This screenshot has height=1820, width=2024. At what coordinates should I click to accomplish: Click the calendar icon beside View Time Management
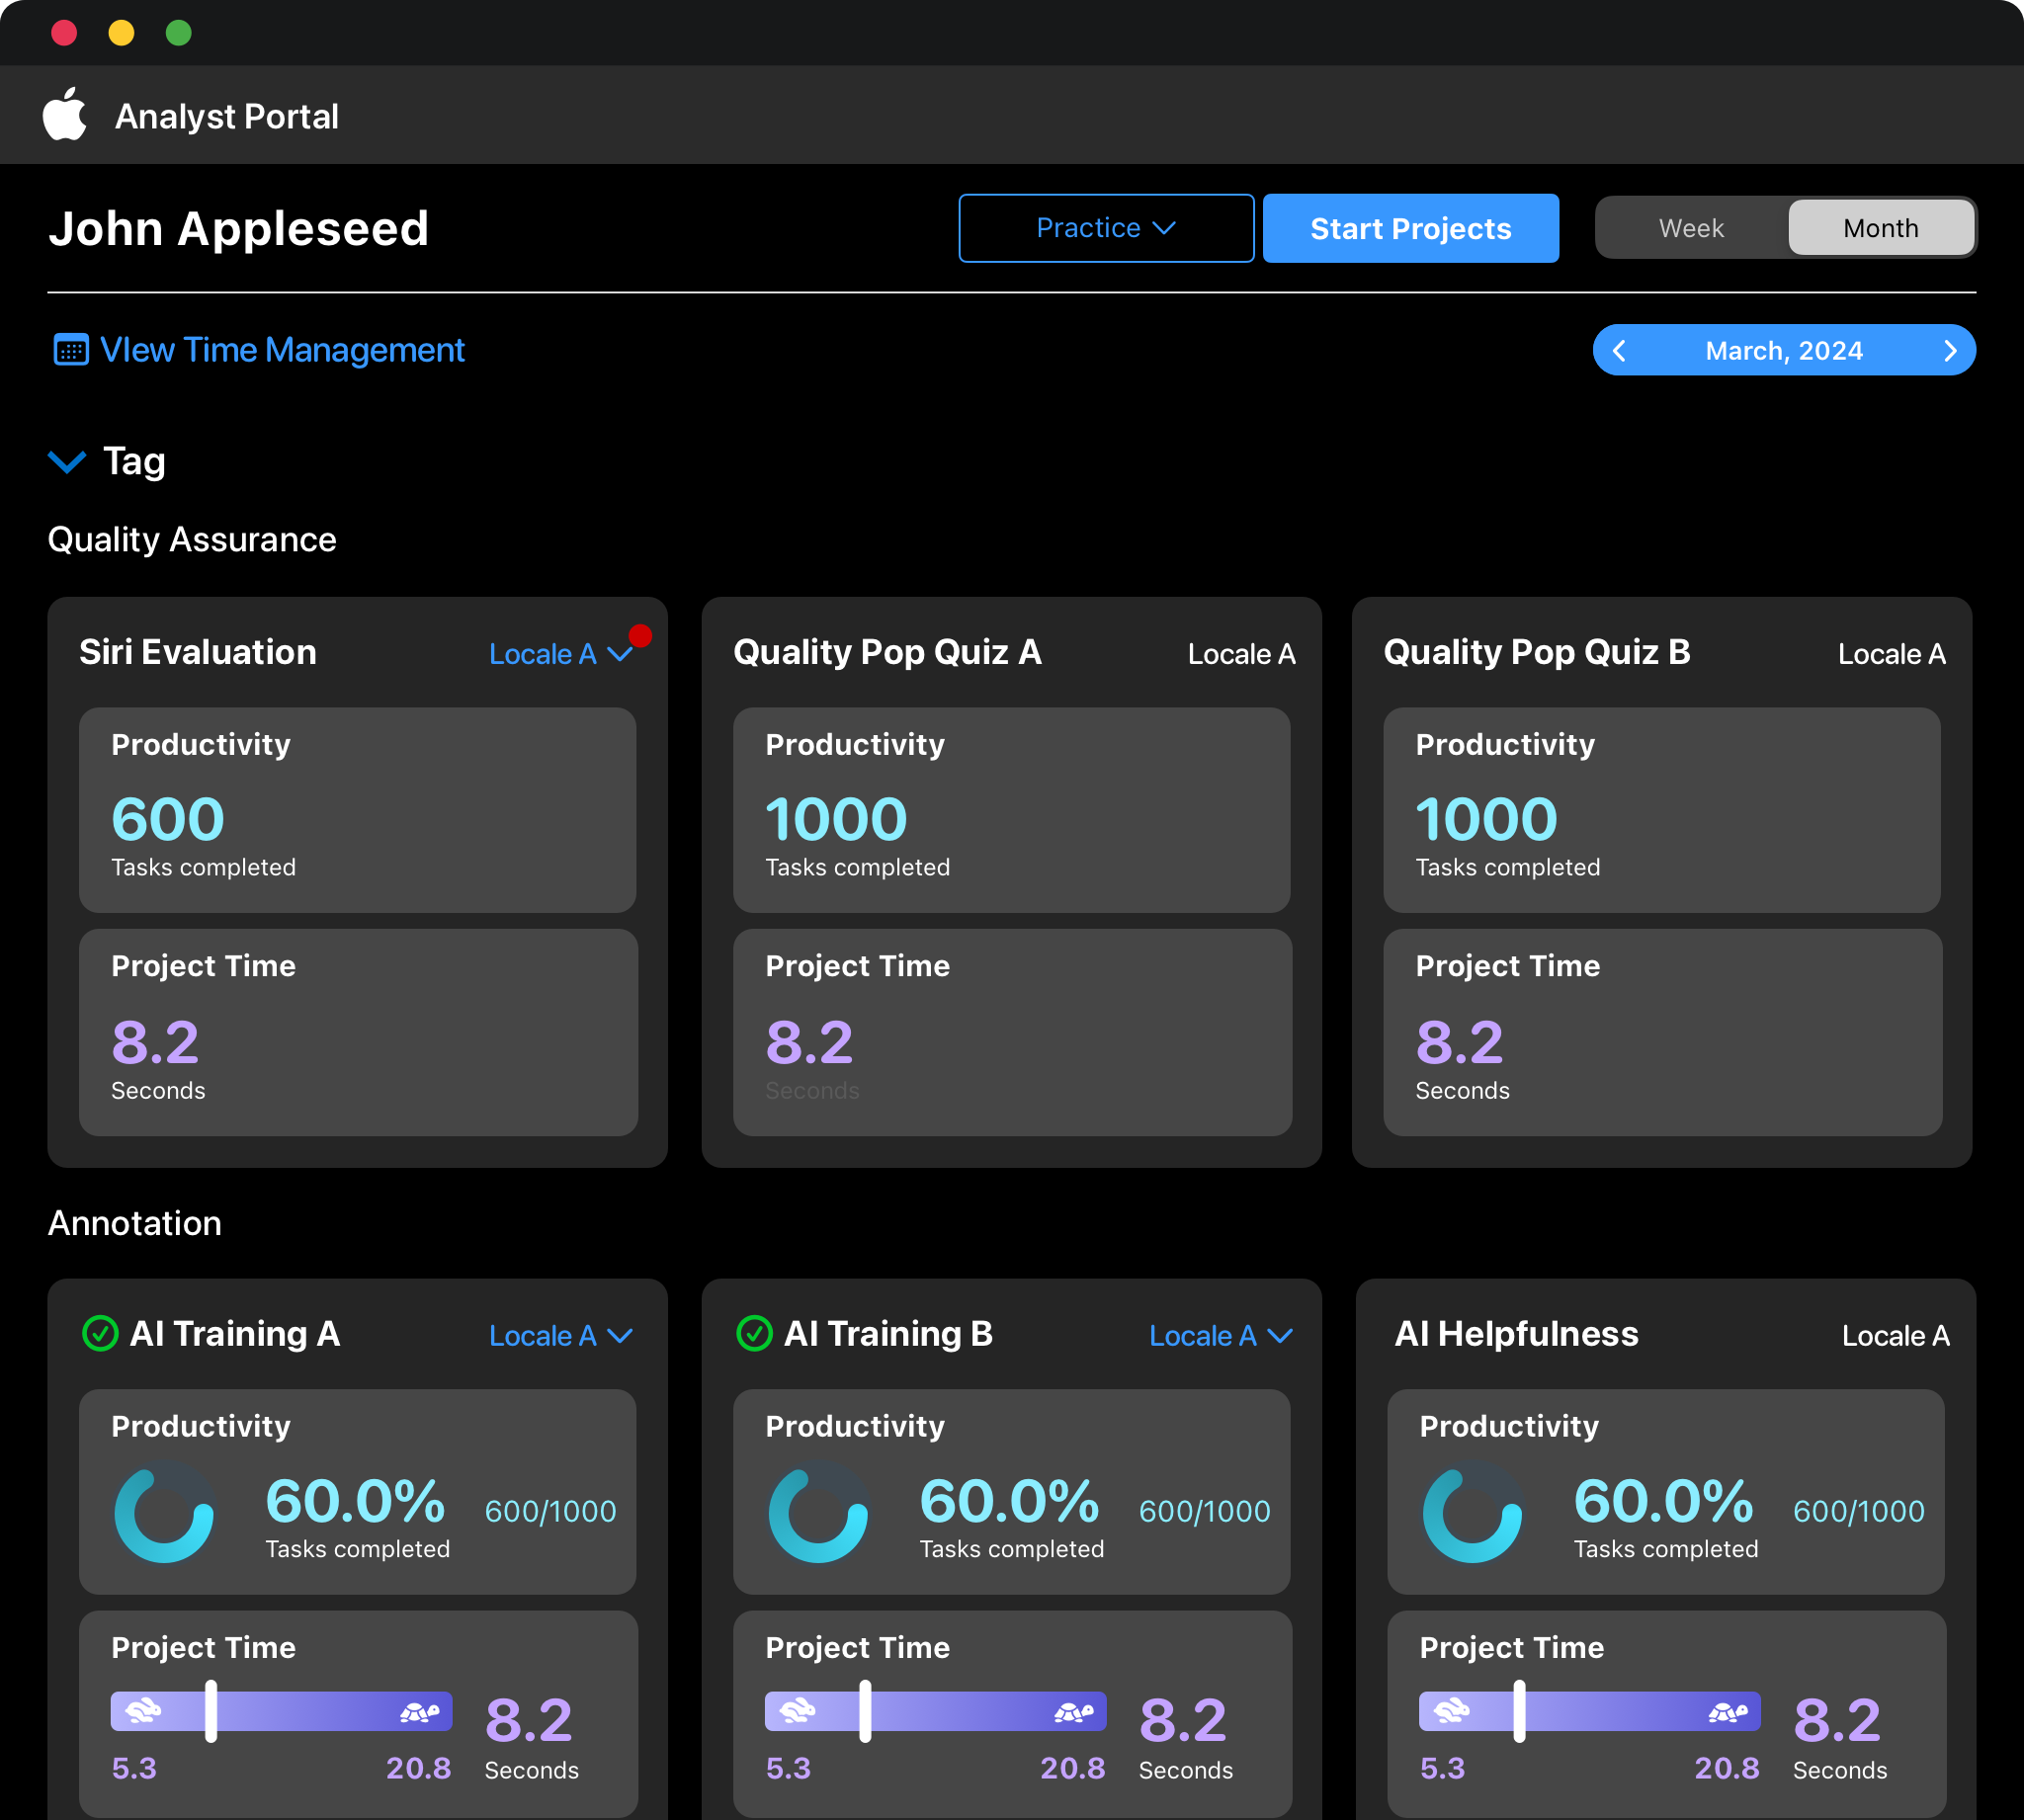coord(71,350)
